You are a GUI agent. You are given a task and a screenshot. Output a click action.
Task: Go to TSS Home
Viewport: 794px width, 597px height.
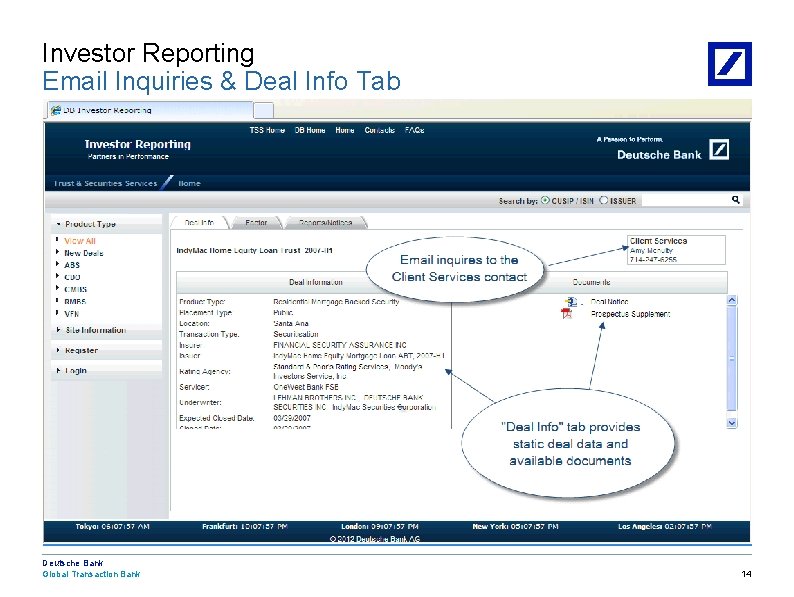point(267,130)
